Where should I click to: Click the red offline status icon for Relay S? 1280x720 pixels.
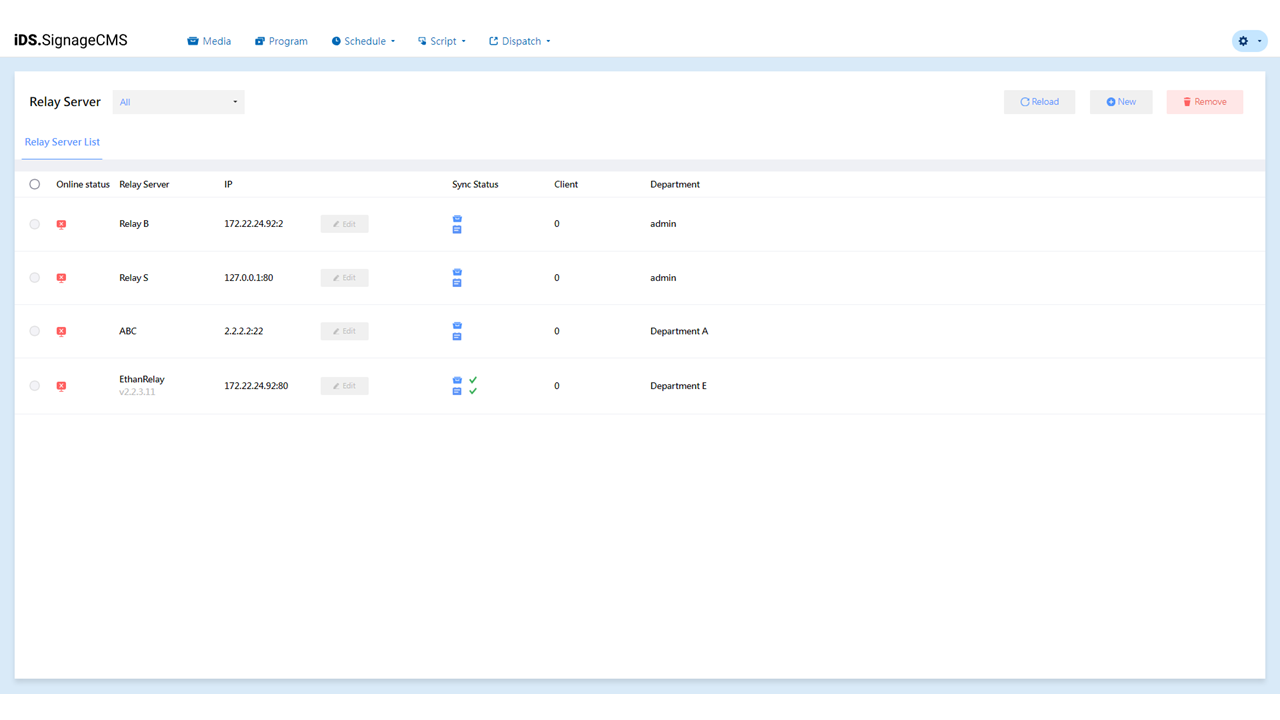pos(61,278)
